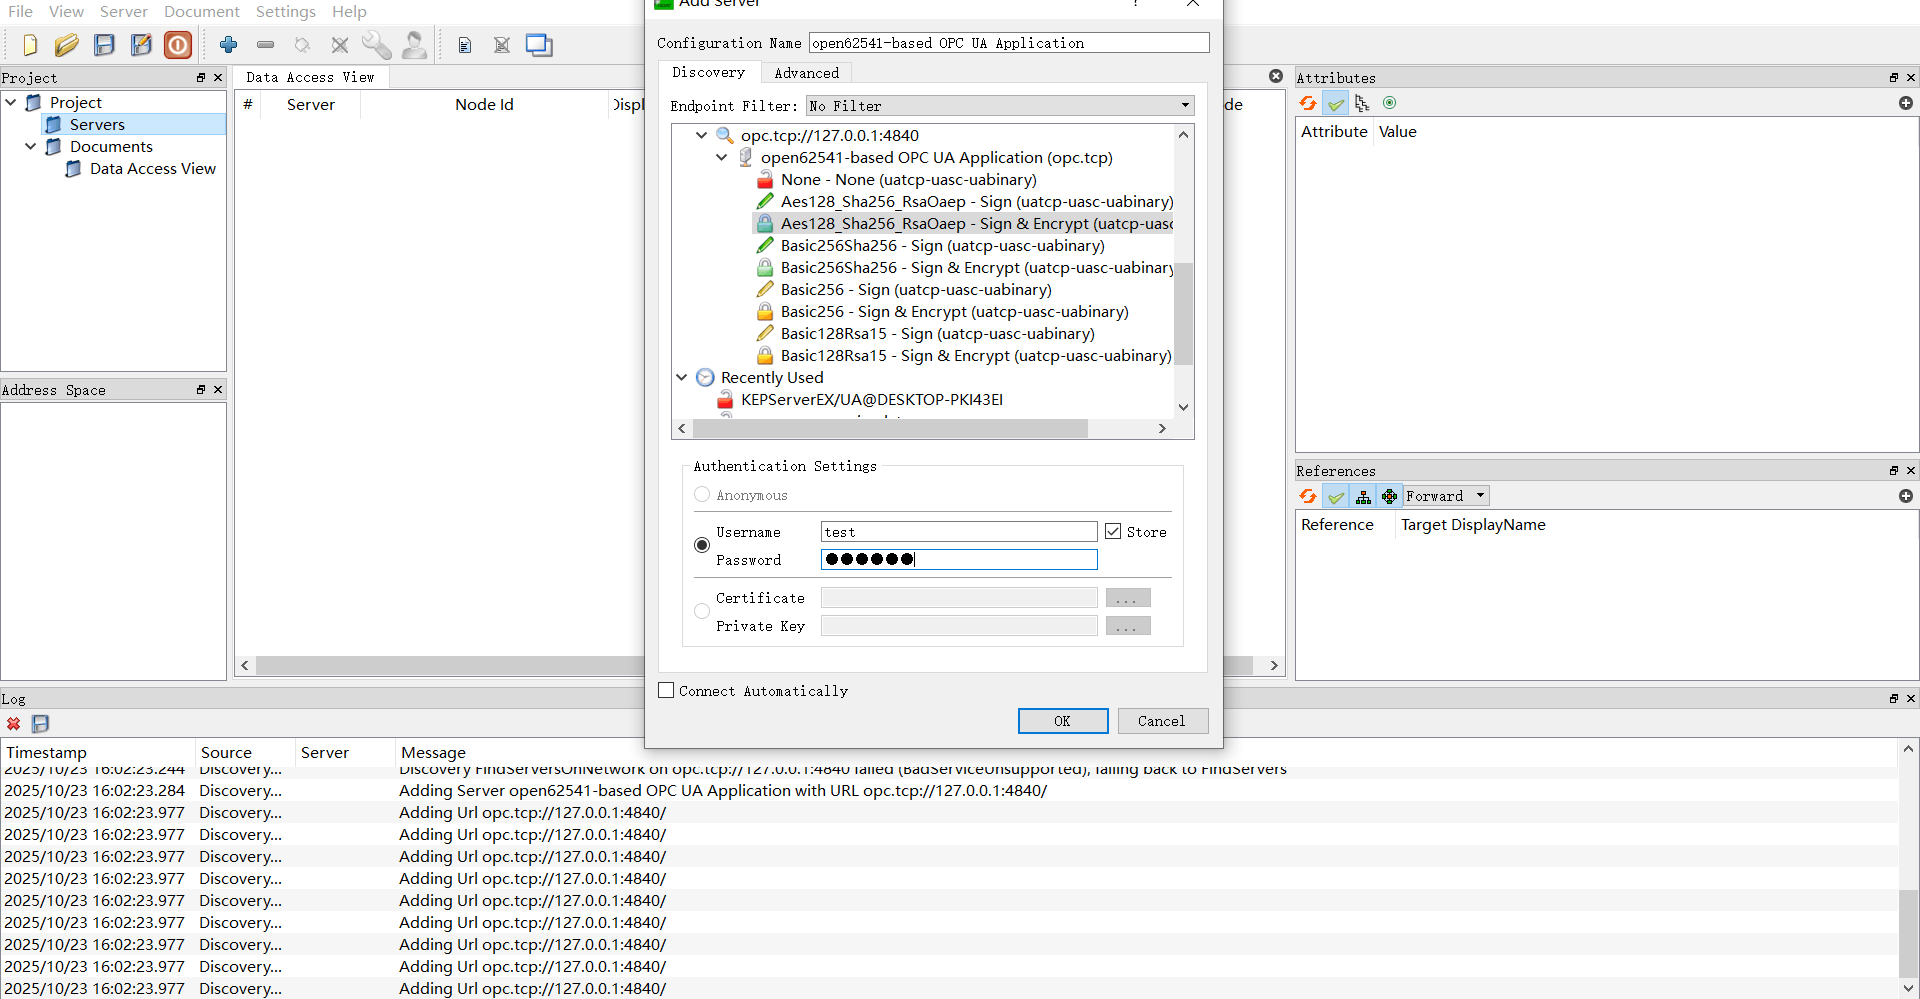Click the Remove Server minus icon
This screenshot has height=999, width=1920.
click(265, 45)
